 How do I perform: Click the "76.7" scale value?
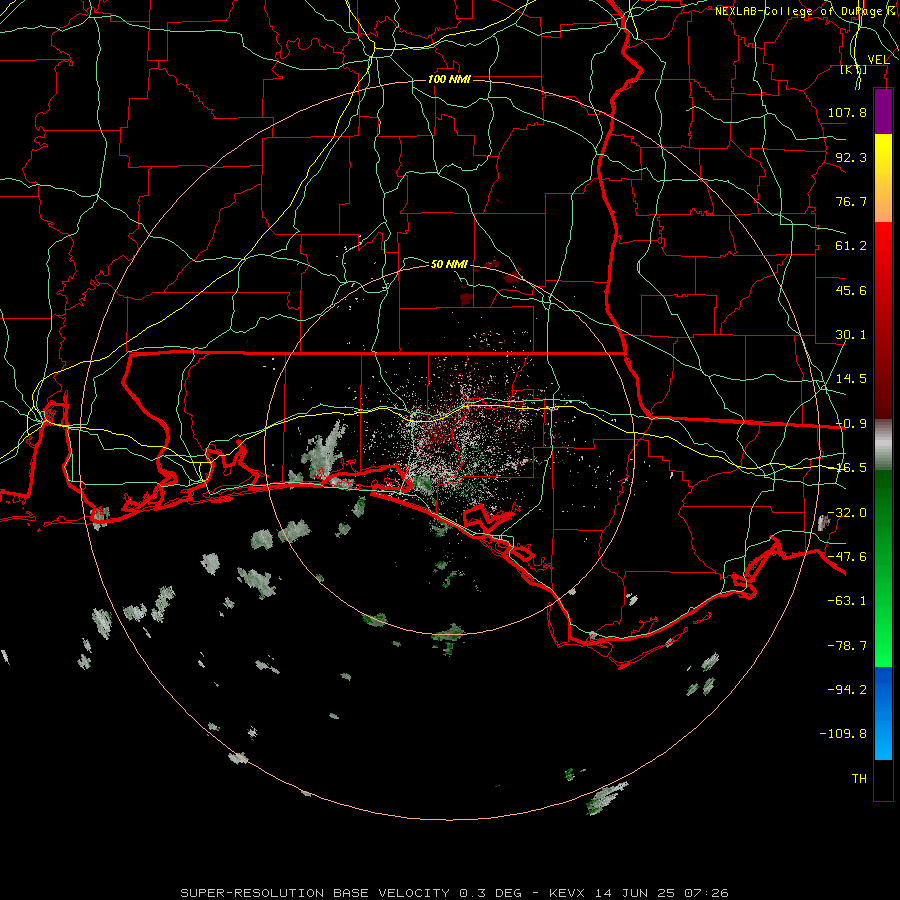tap(851, 201)
